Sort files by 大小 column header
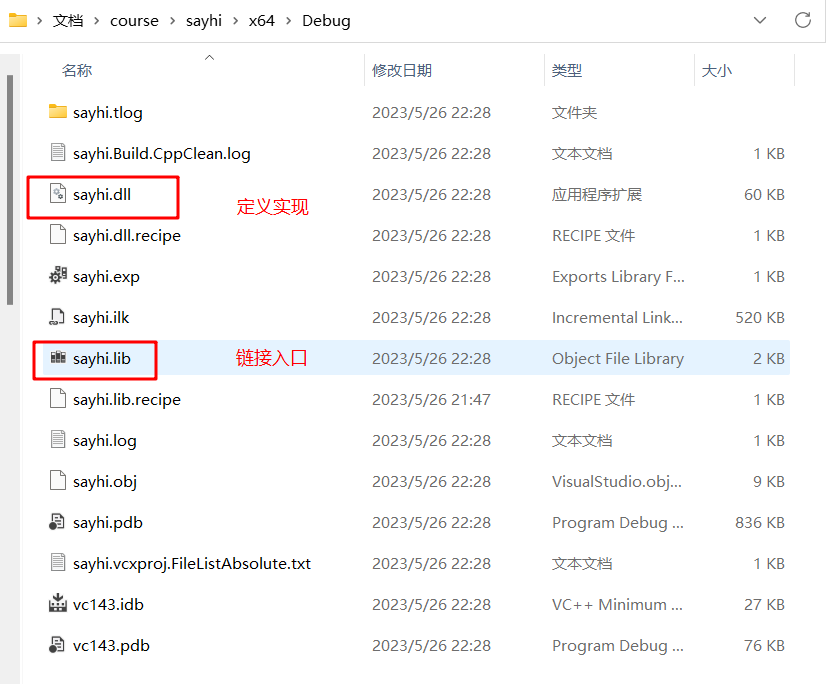 point(717,70)
